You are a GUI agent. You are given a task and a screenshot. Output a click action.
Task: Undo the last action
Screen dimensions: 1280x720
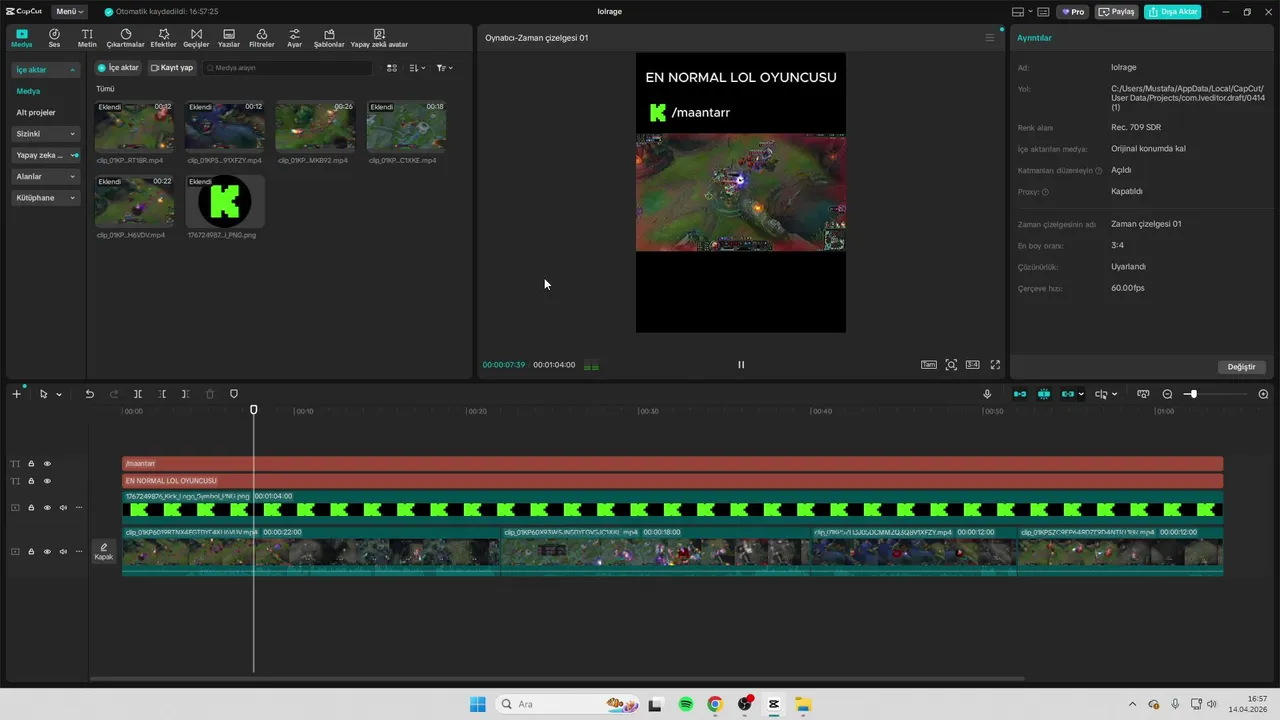[x=89, y=394]
